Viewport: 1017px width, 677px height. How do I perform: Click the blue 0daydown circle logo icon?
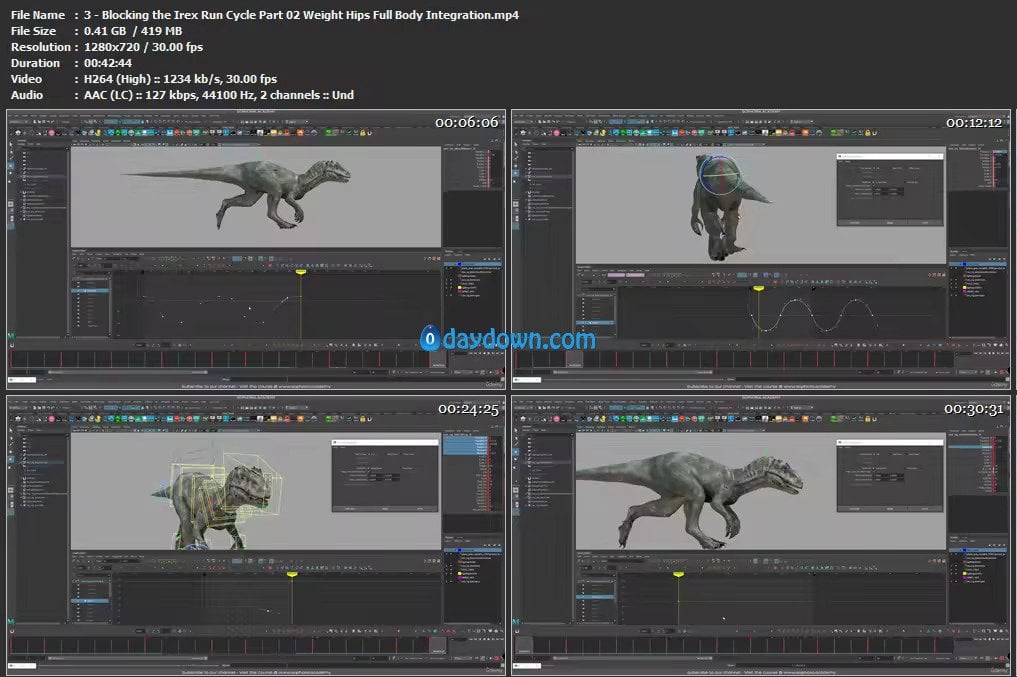point(430,339)
